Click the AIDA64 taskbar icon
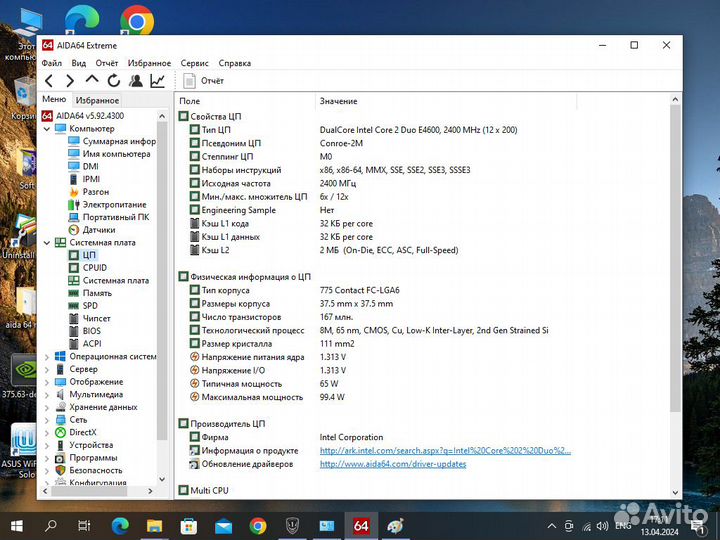 tap(361, 526)
